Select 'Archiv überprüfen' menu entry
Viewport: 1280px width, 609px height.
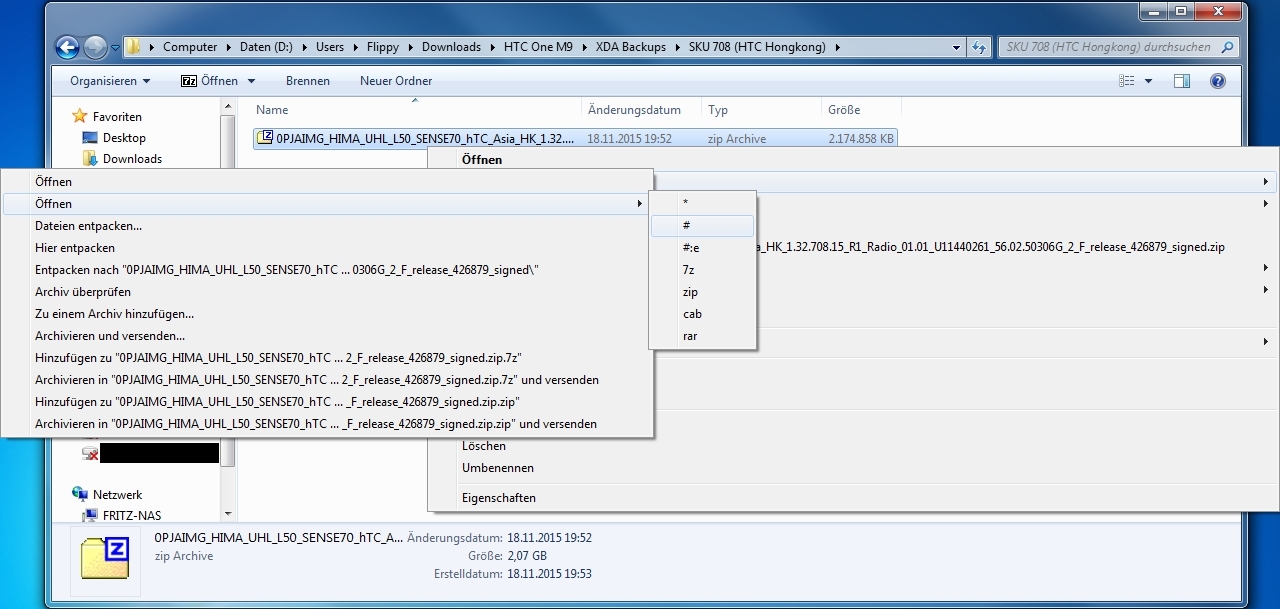(x=83, y=292)
